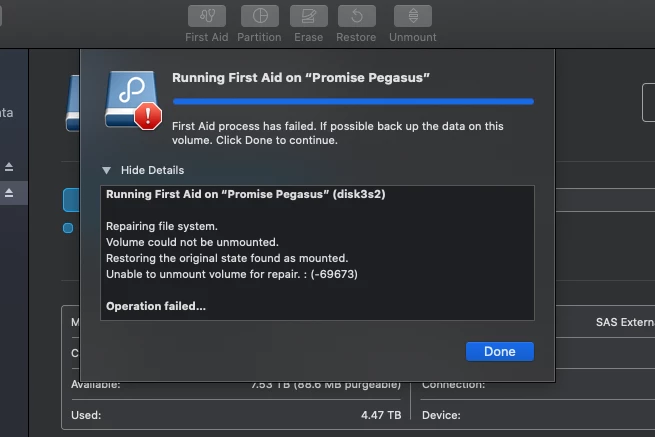Click the First Aid toolbar icon
This screenshot has width=655, height=437.
click(207, 16)
